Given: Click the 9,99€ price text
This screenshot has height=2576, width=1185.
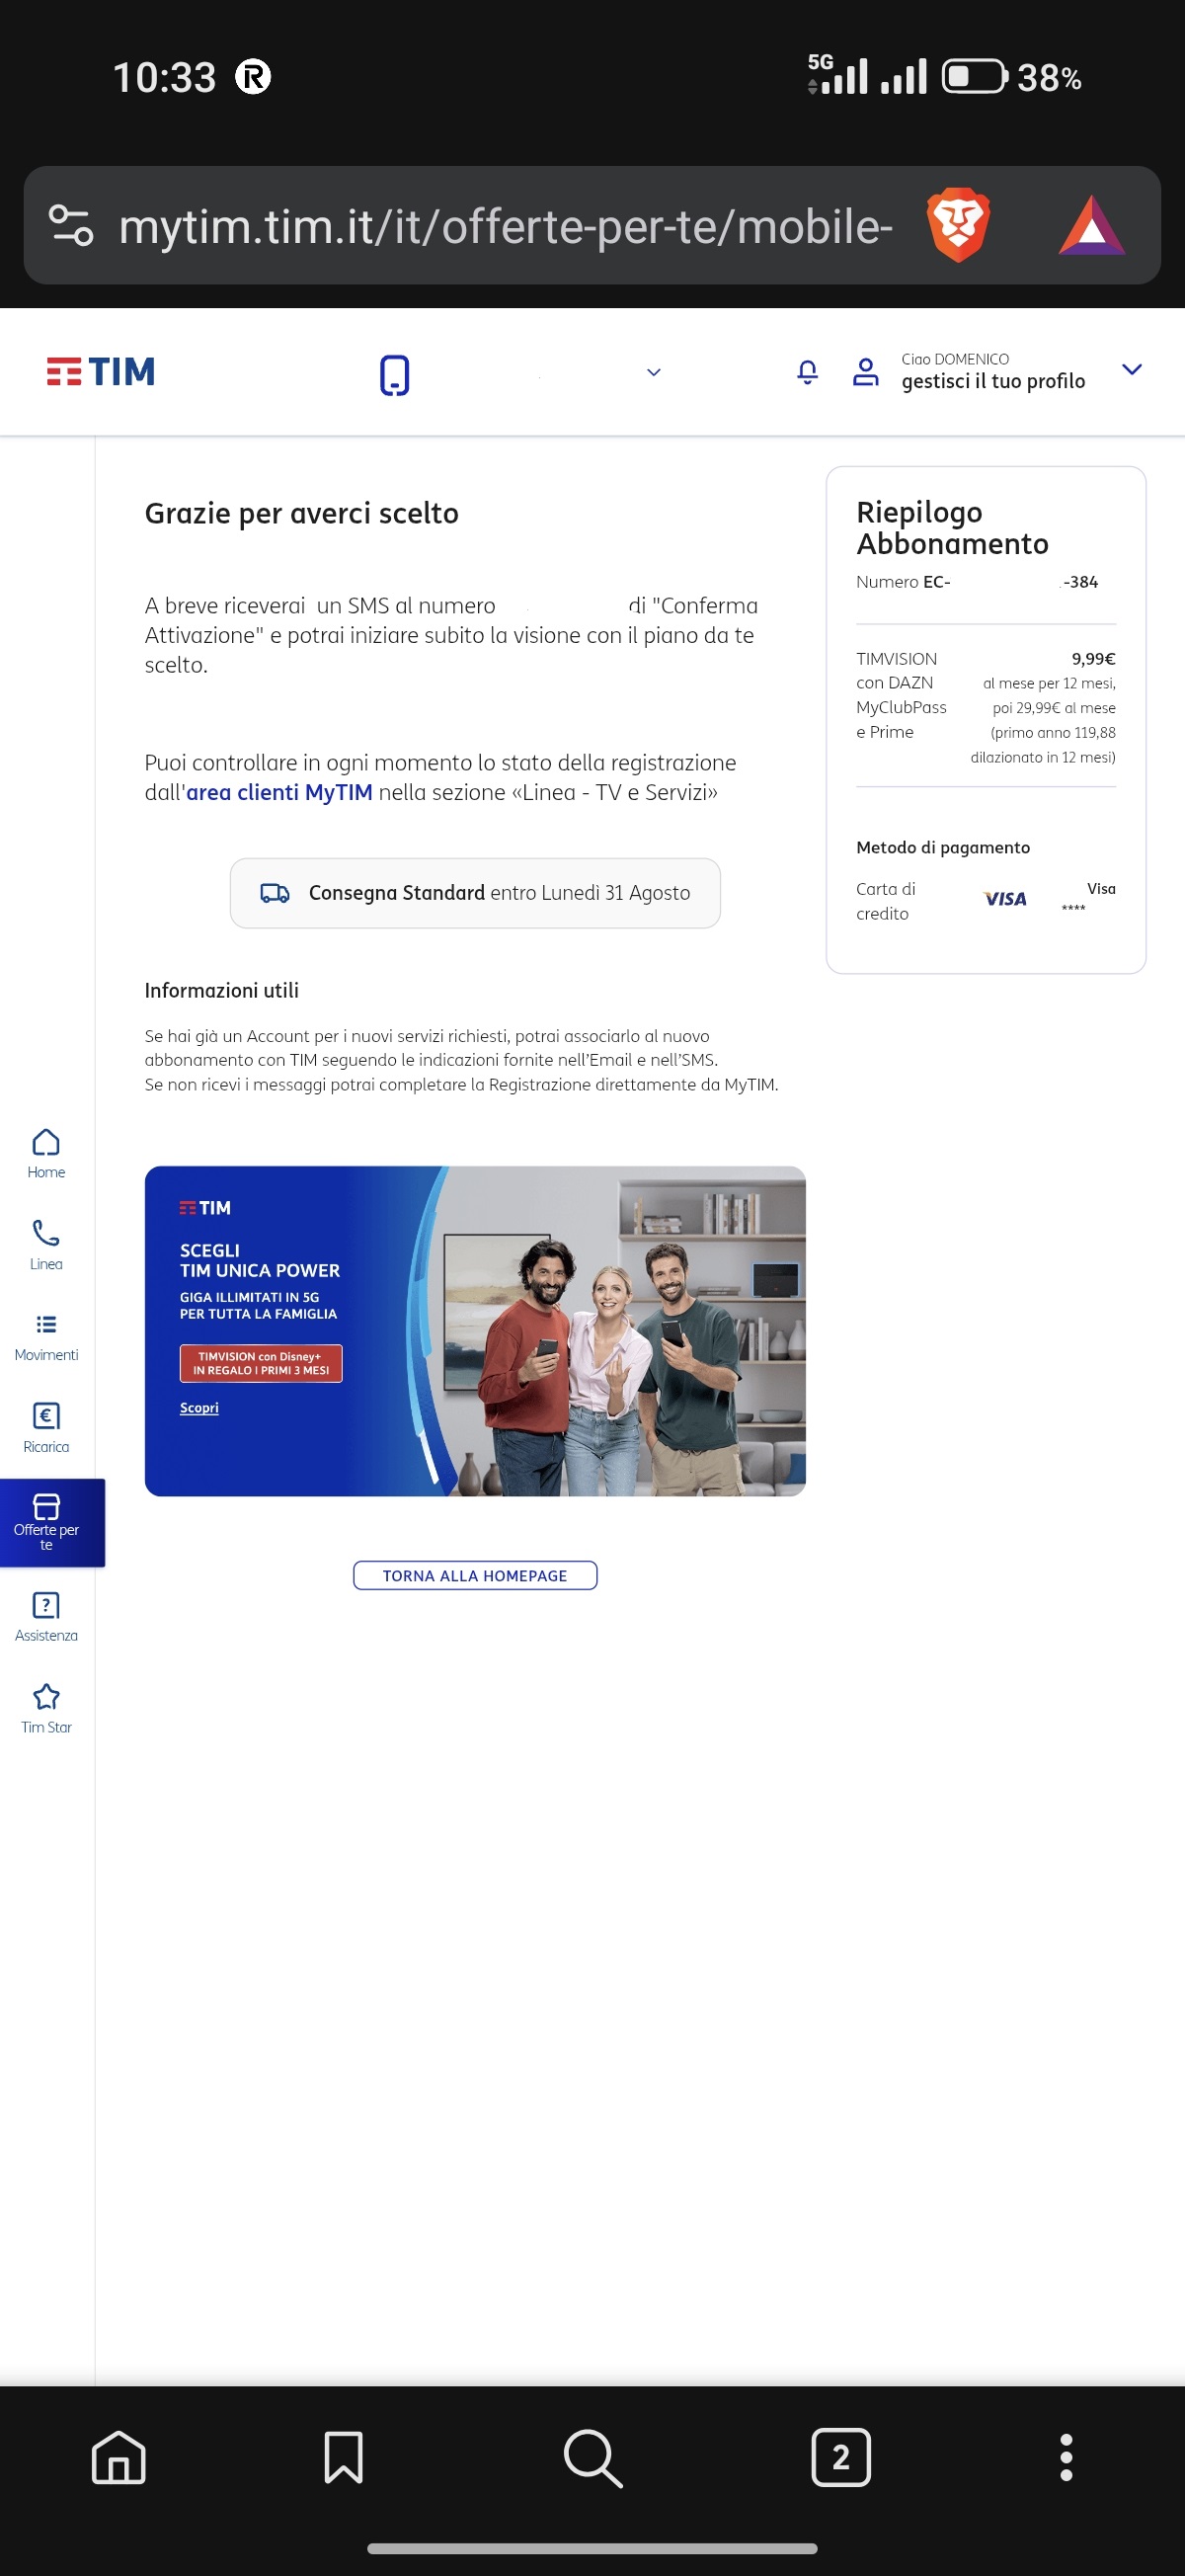Looking at the screenshot, I should click(x=1093, y=659).
